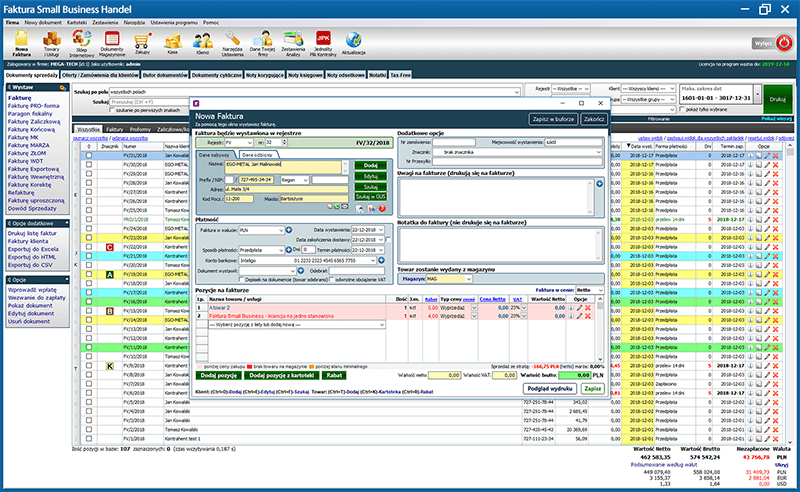Delete invoice position Alowar 2 with red X

(588, 308)
